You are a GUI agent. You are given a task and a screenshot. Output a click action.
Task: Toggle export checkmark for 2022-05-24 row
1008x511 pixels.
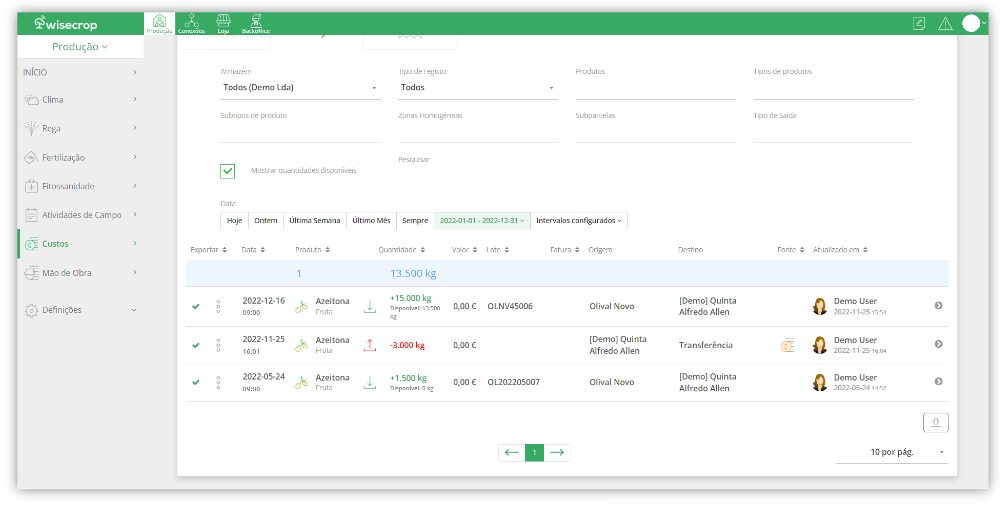click(x=196, y=382)
